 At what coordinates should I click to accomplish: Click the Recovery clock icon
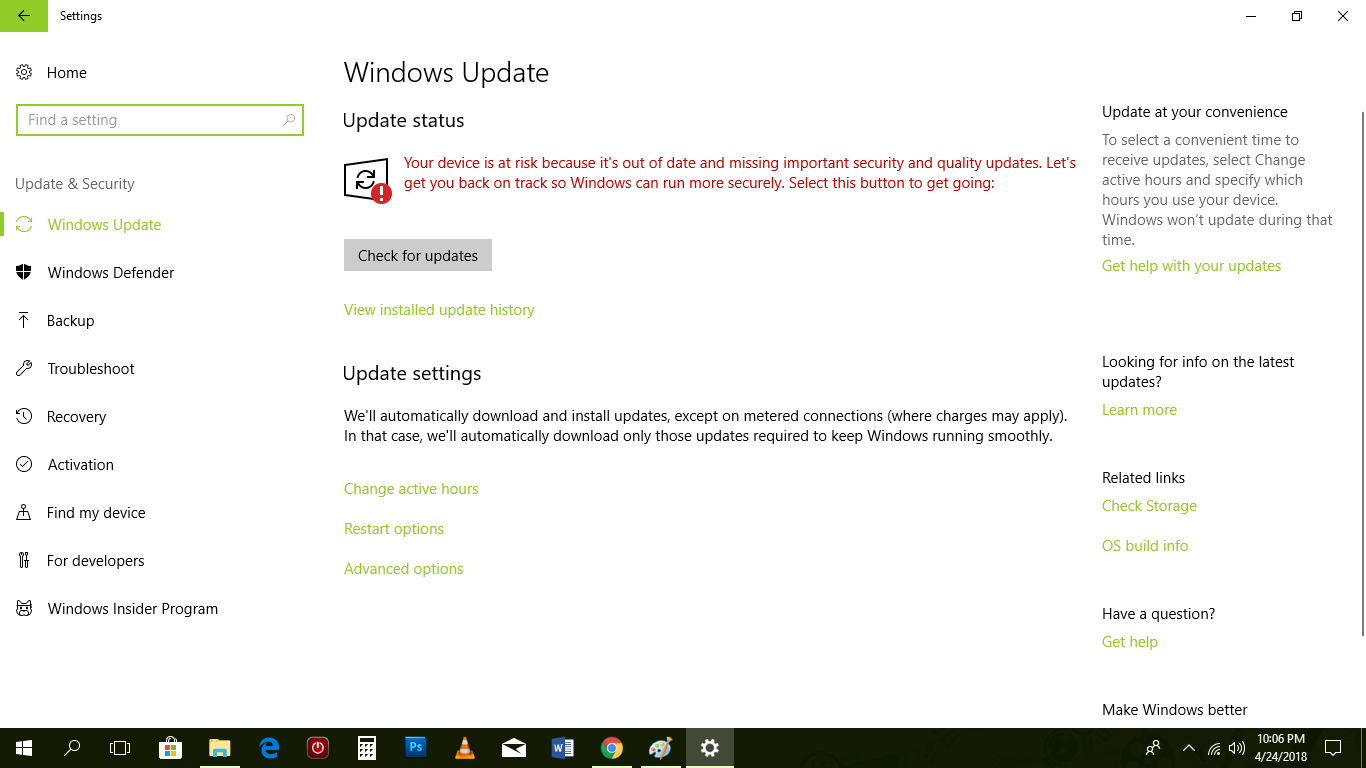[24, 417]
